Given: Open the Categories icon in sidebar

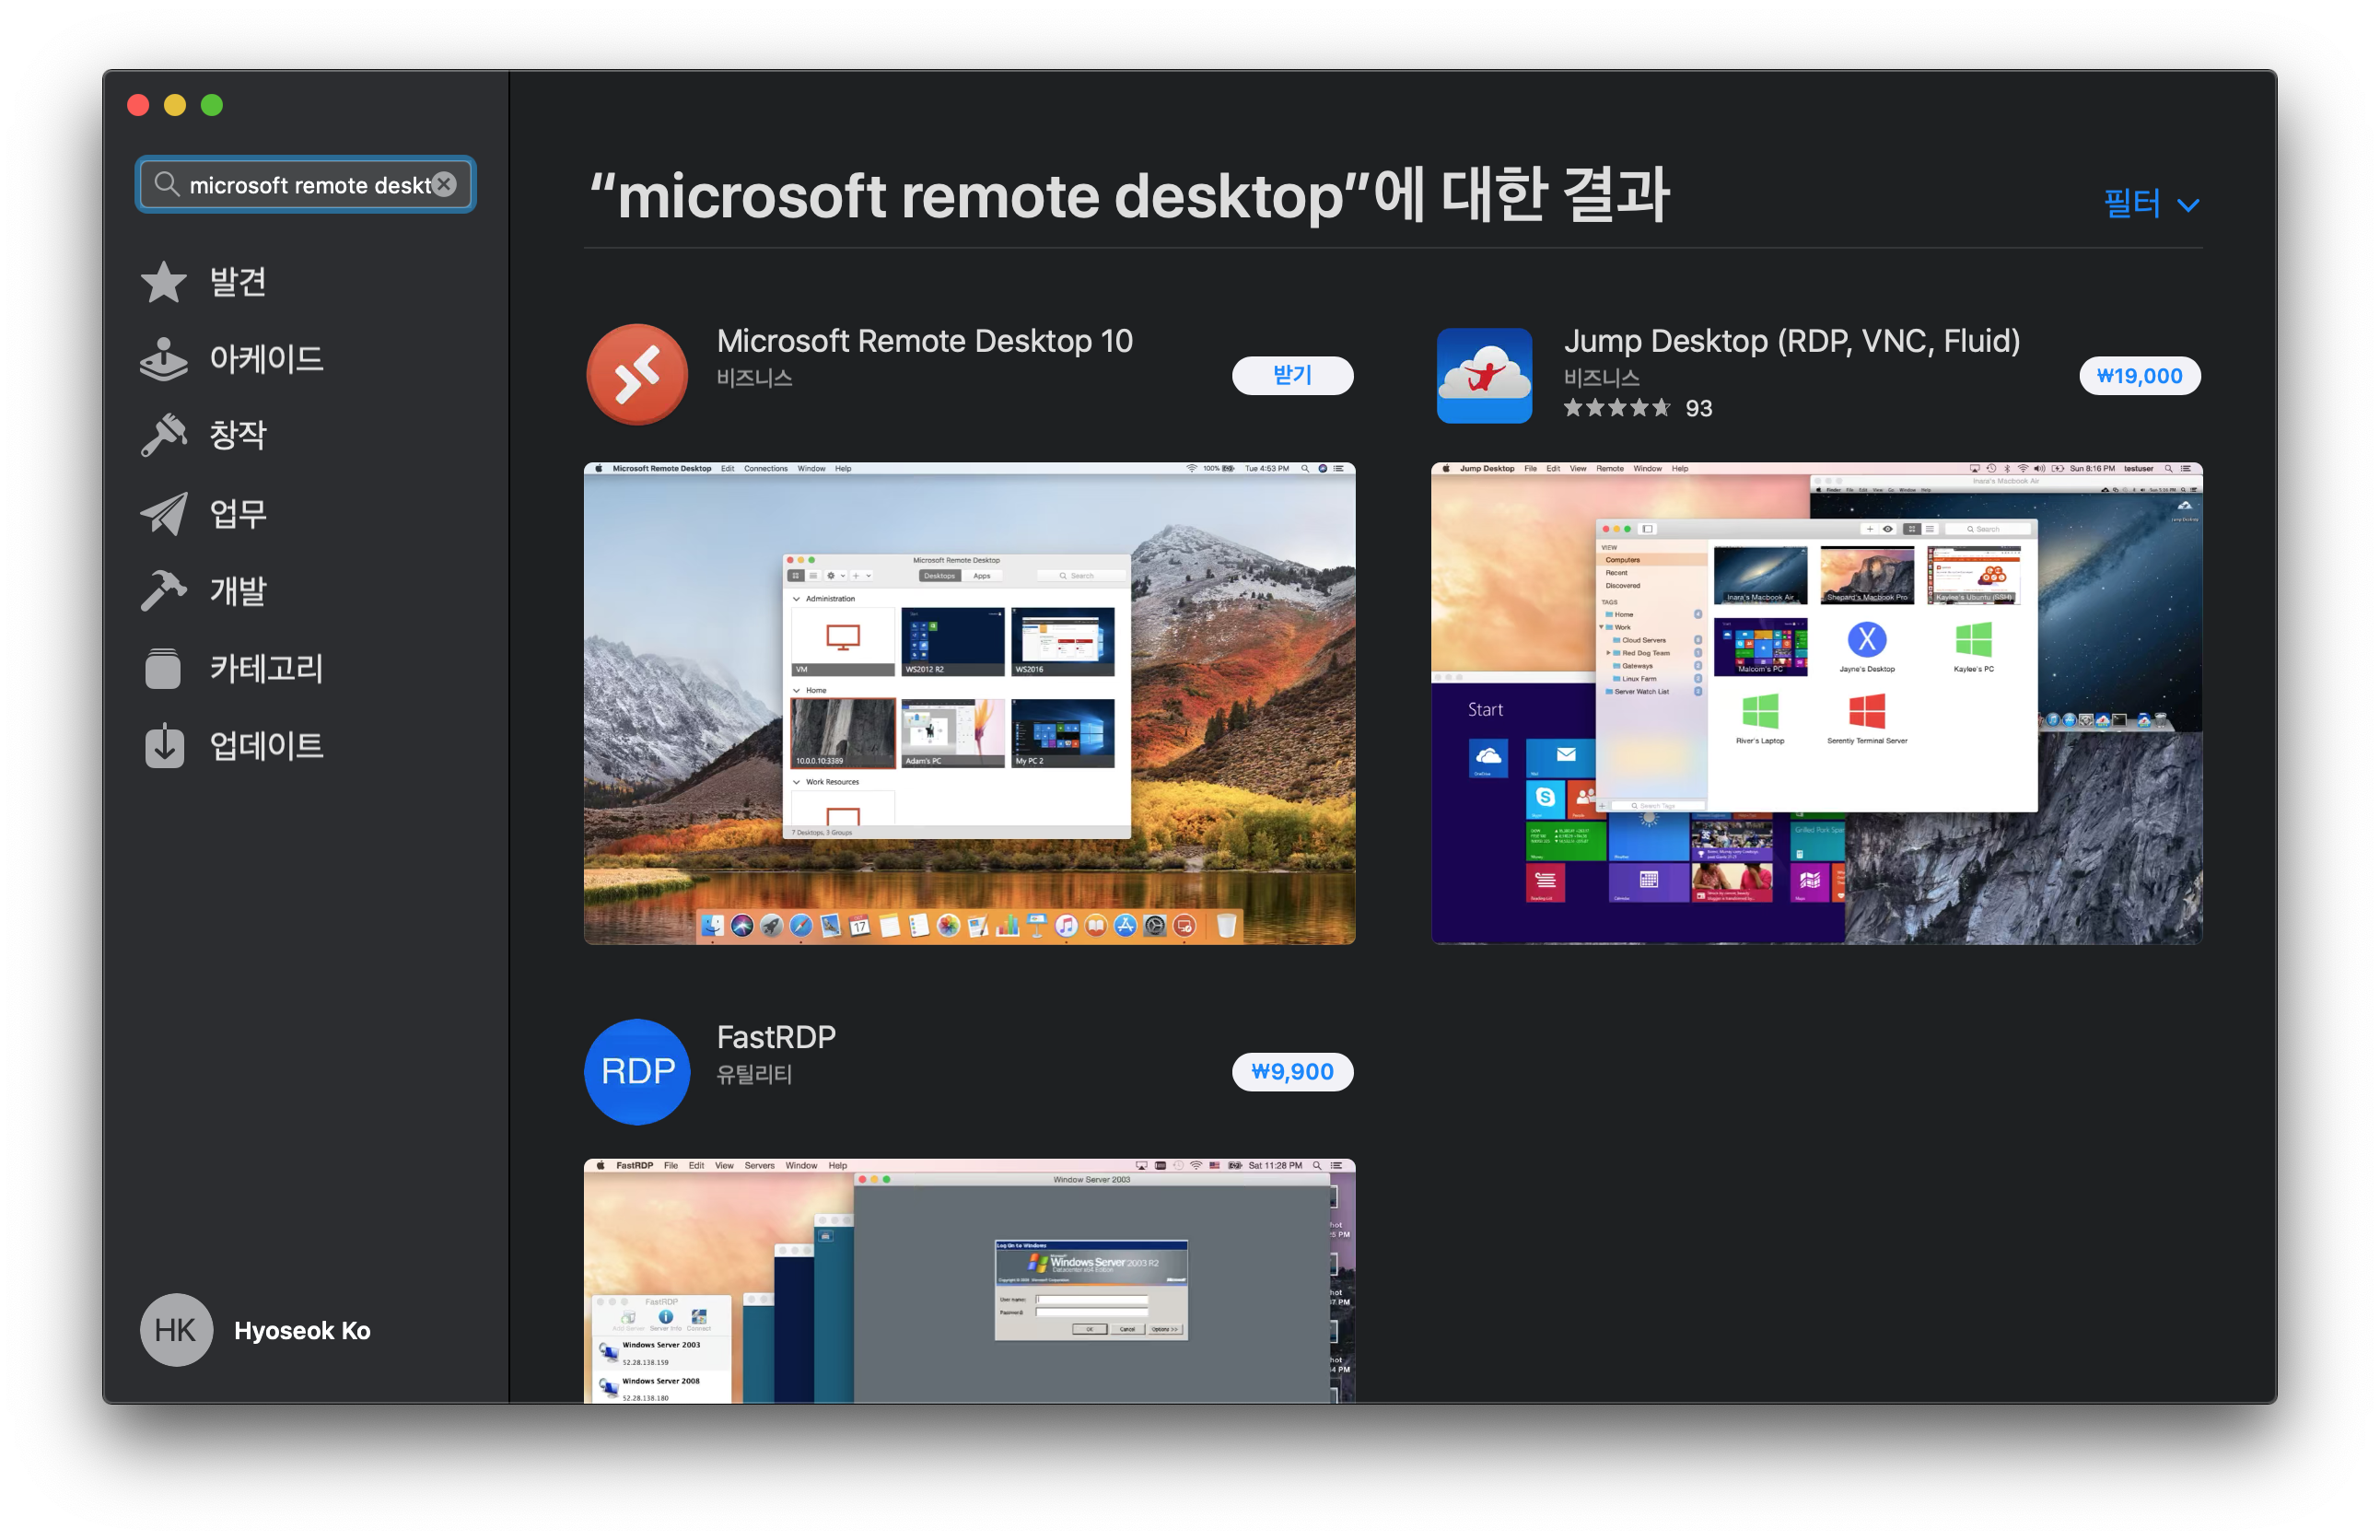Looking at the screenshot, I should click(x=163, y=668).
